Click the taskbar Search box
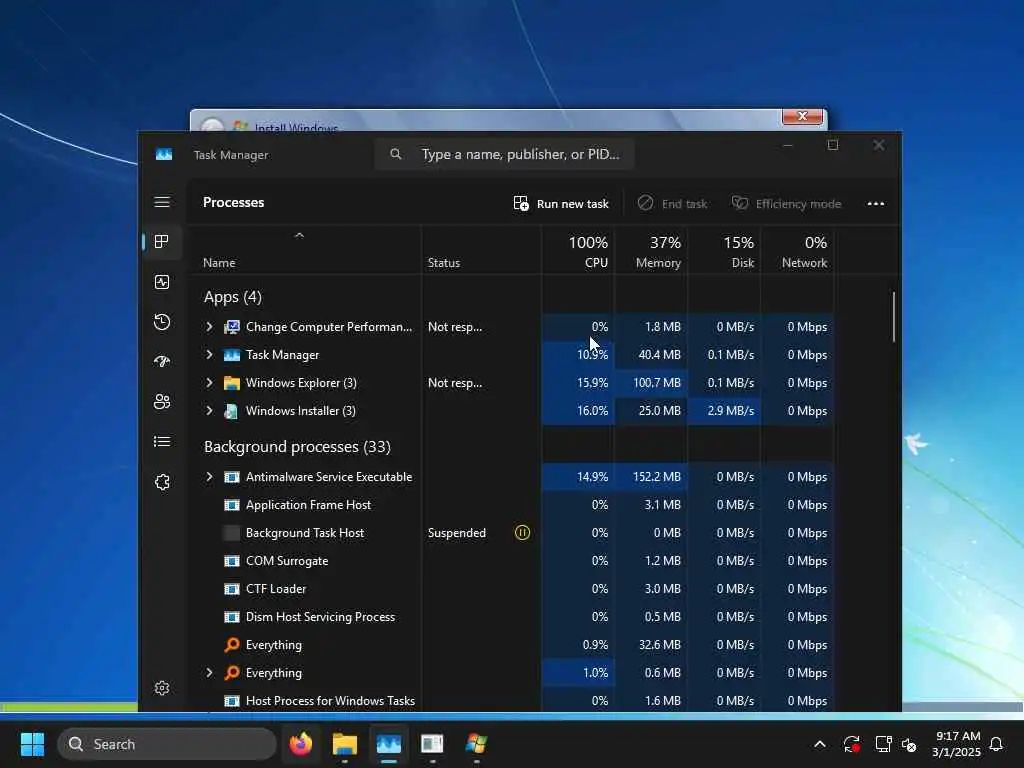Screen dimensions: 1024x768 click(x=167, y=744)
